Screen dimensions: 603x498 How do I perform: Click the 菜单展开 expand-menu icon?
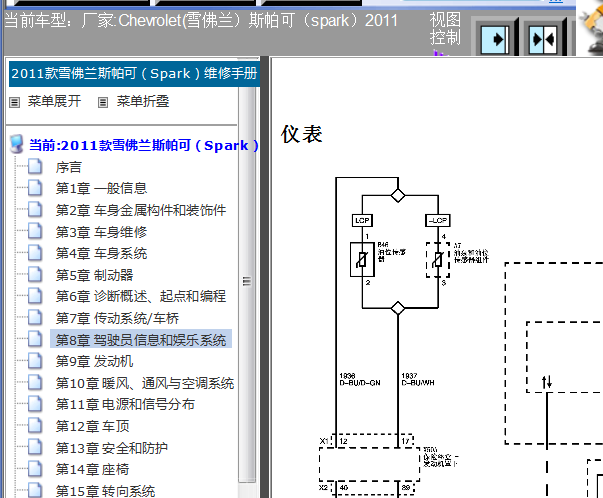pyautogui.click(x=15, y=102)
